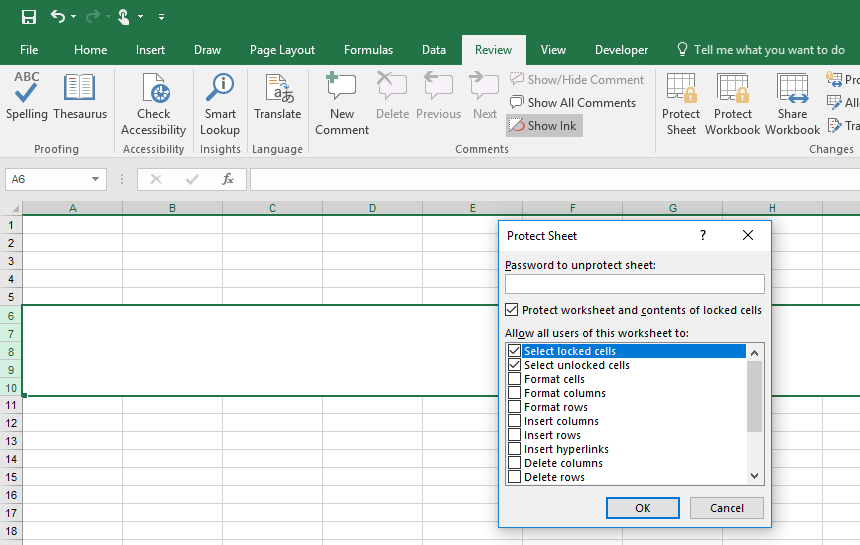Screen dimensions: 860x545
Task: Click in the password to unprotect field
Action: [634, 284]
